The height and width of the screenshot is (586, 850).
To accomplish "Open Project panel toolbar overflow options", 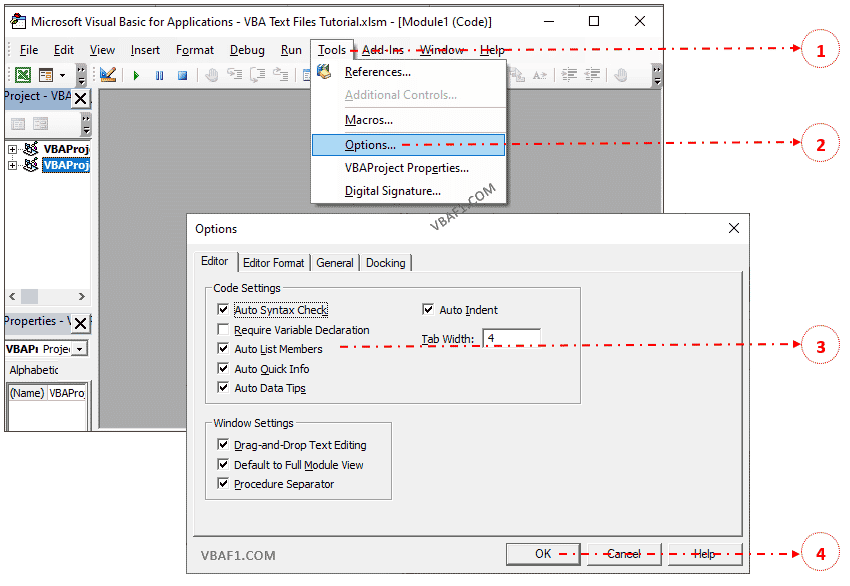I will click(86, 124).
